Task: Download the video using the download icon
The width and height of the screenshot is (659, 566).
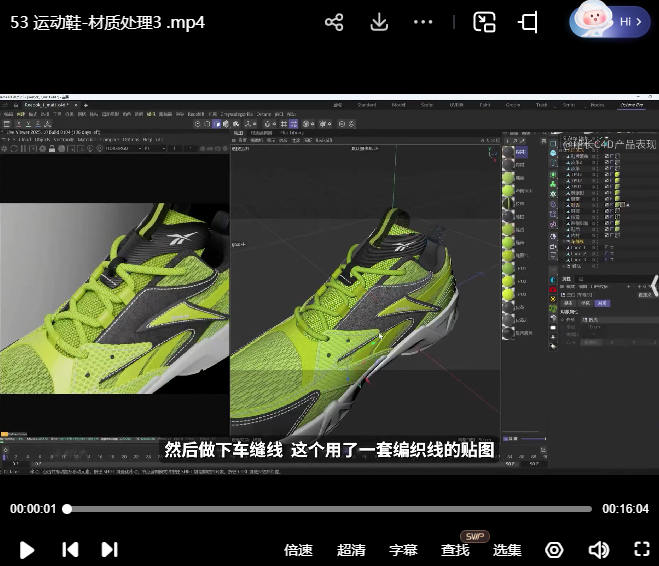Action: [379, 22]
